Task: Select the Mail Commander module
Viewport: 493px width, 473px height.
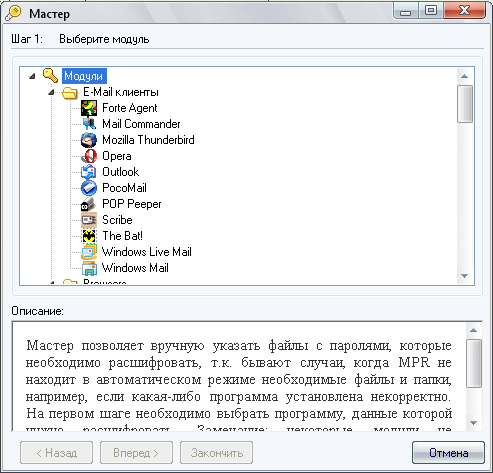Action: point(141,124)
